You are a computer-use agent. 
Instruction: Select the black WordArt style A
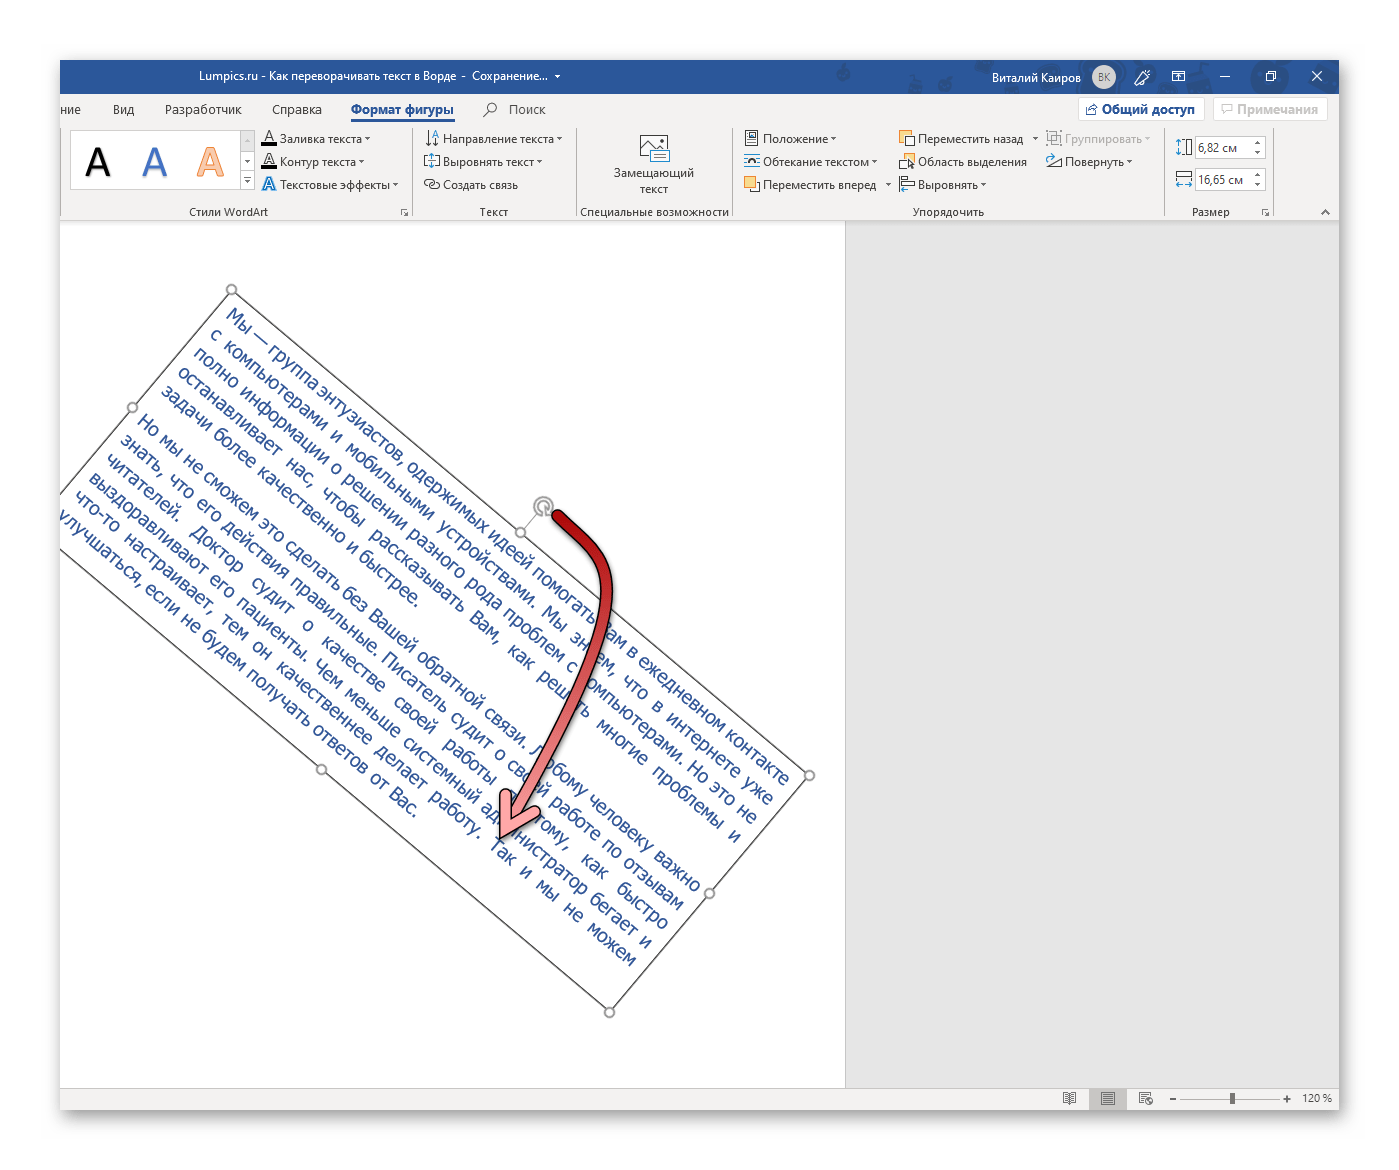pos(98,162)
